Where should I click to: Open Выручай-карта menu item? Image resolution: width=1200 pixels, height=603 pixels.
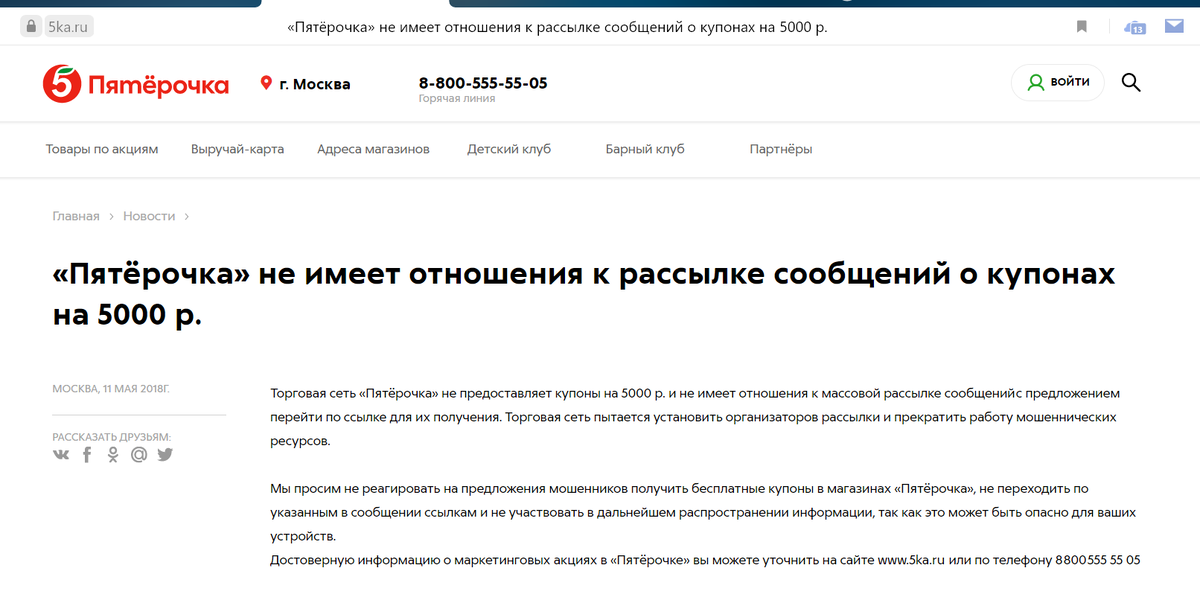238,149
